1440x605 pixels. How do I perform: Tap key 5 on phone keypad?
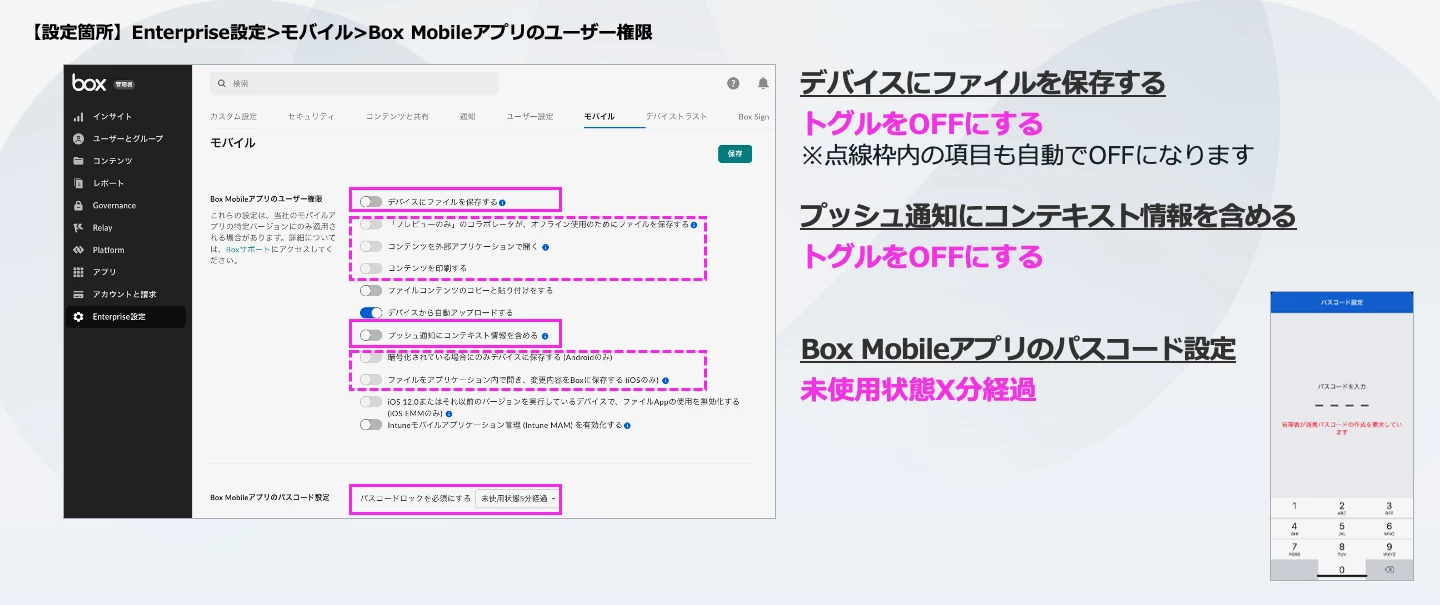coord(1341,528)
